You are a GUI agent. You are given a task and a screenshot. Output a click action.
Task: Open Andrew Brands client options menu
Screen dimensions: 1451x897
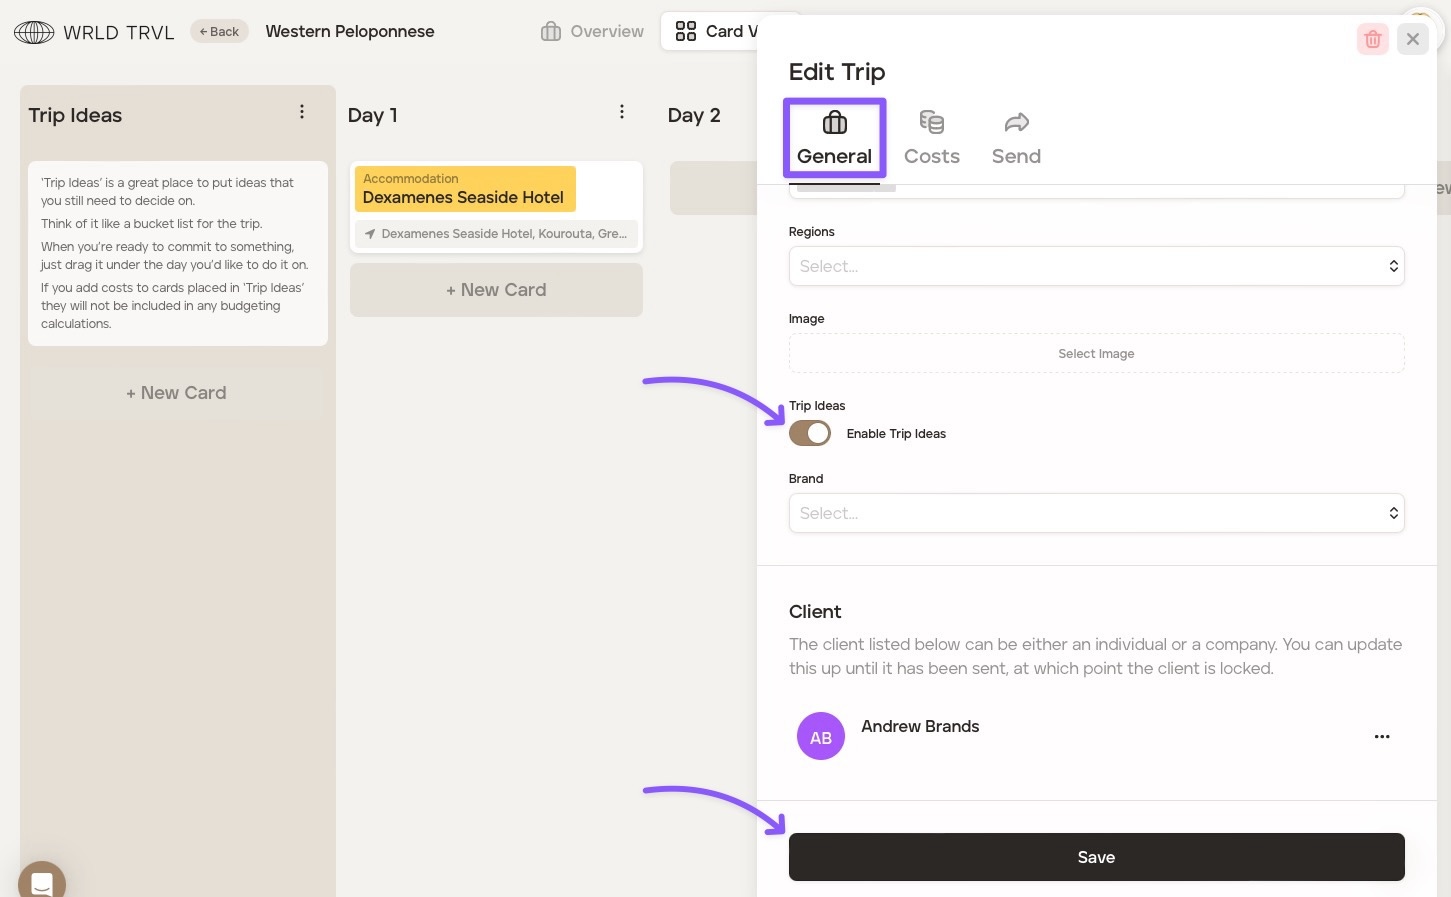[x=1382, y=737]
